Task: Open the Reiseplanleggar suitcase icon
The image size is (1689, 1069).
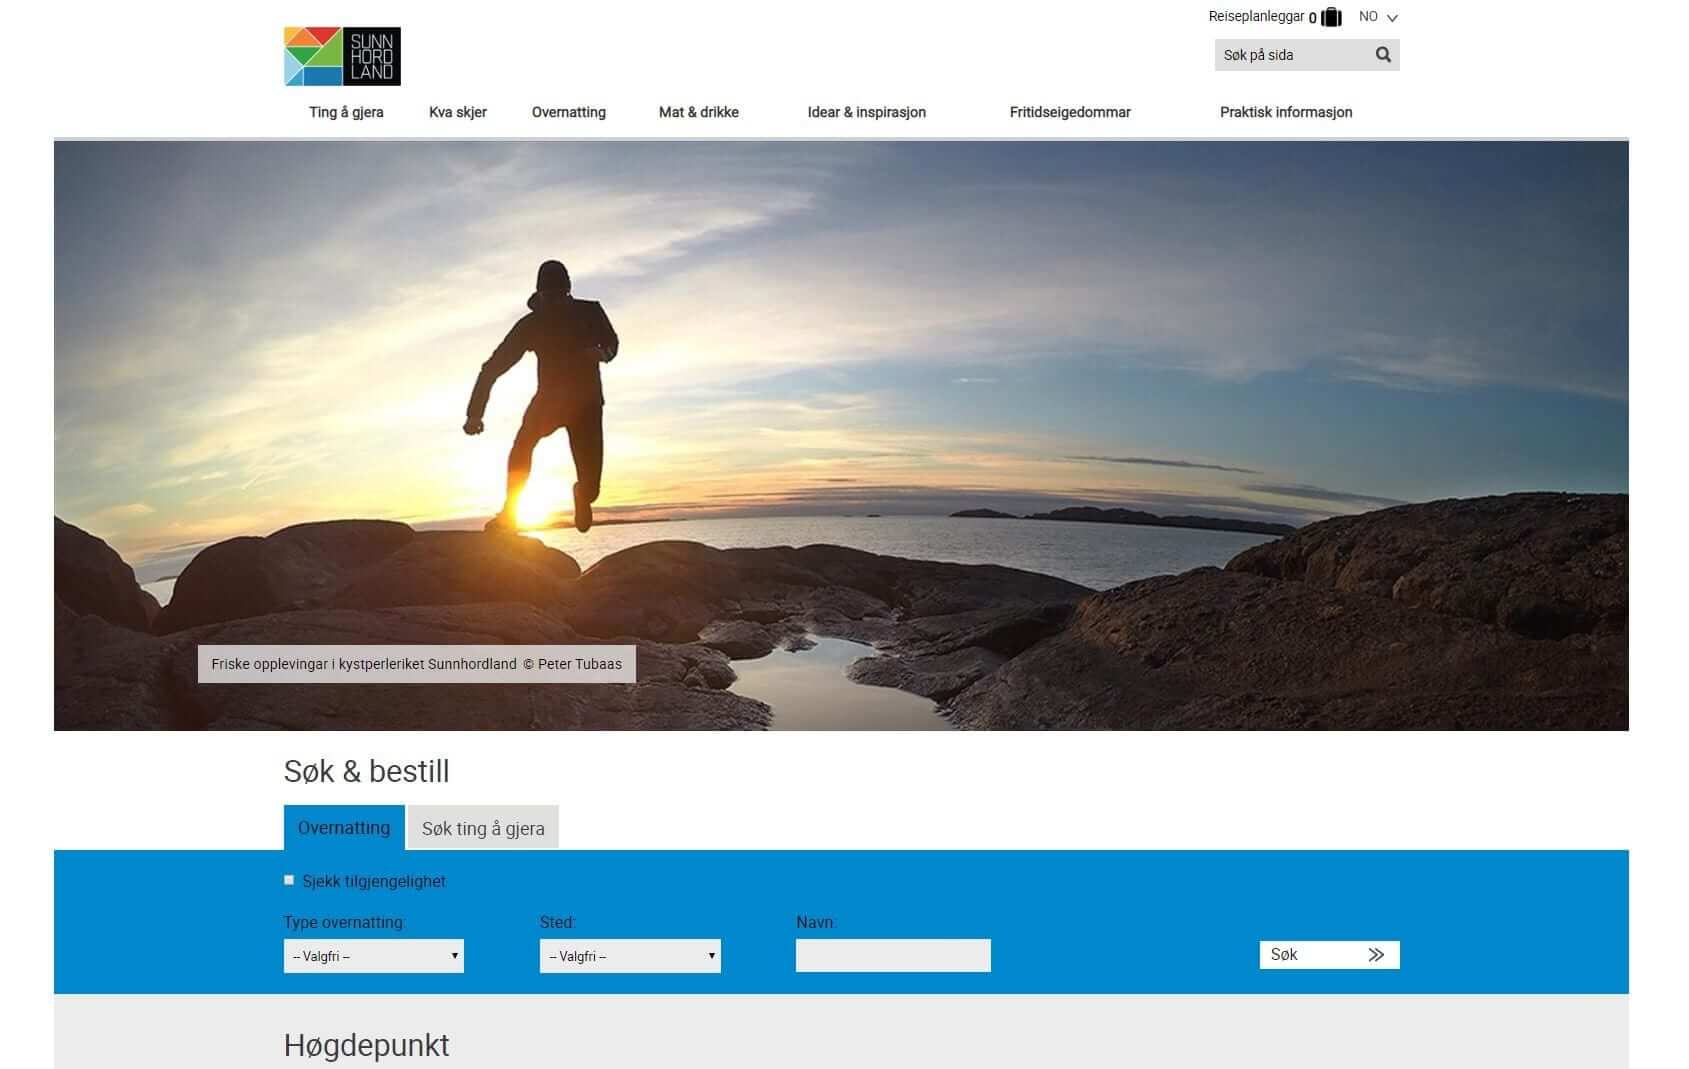Action: pyautogui.click(x=1331, y=17)
